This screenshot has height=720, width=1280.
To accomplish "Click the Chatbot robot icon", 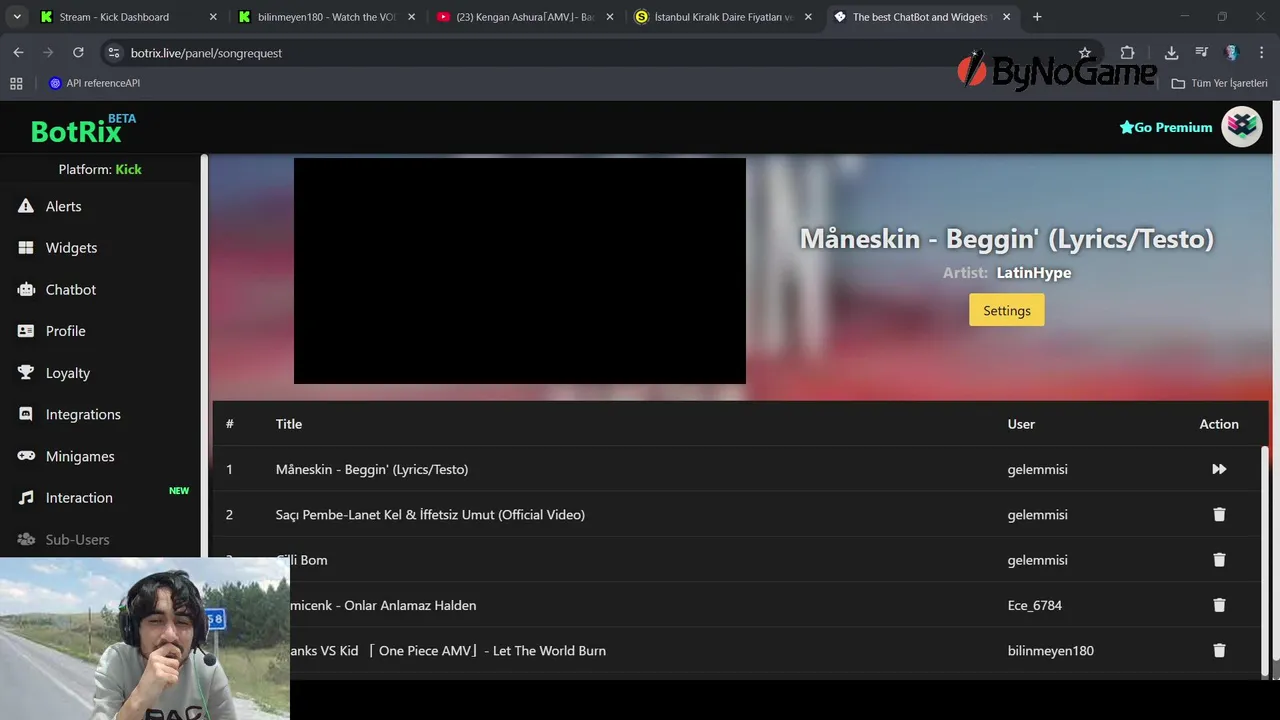I will 26,289.
